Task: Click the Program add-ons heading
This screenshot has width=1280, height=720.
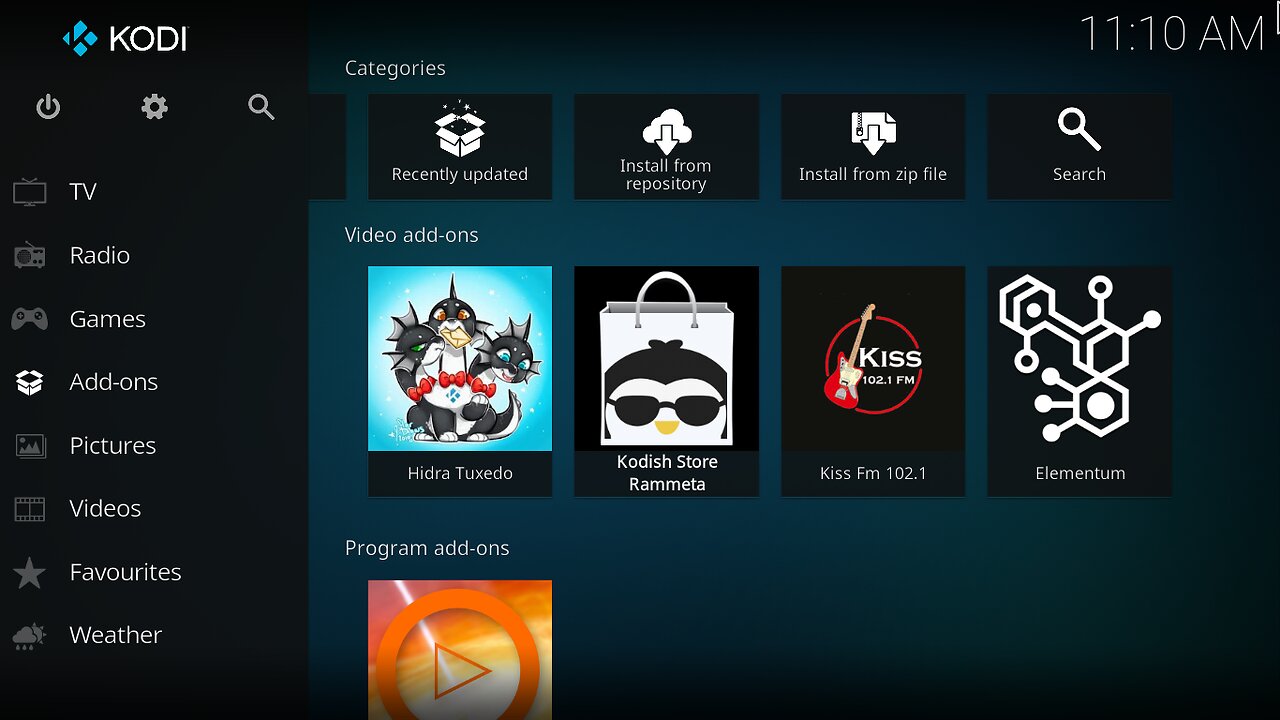Action: (427, 549)
